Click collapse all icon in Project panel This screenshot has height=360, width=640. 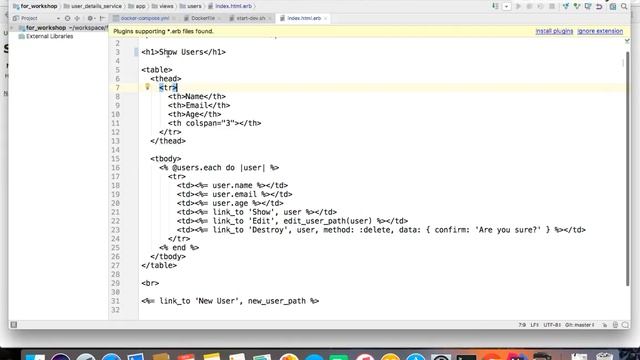pyautogui.click(x=77, y=18)
